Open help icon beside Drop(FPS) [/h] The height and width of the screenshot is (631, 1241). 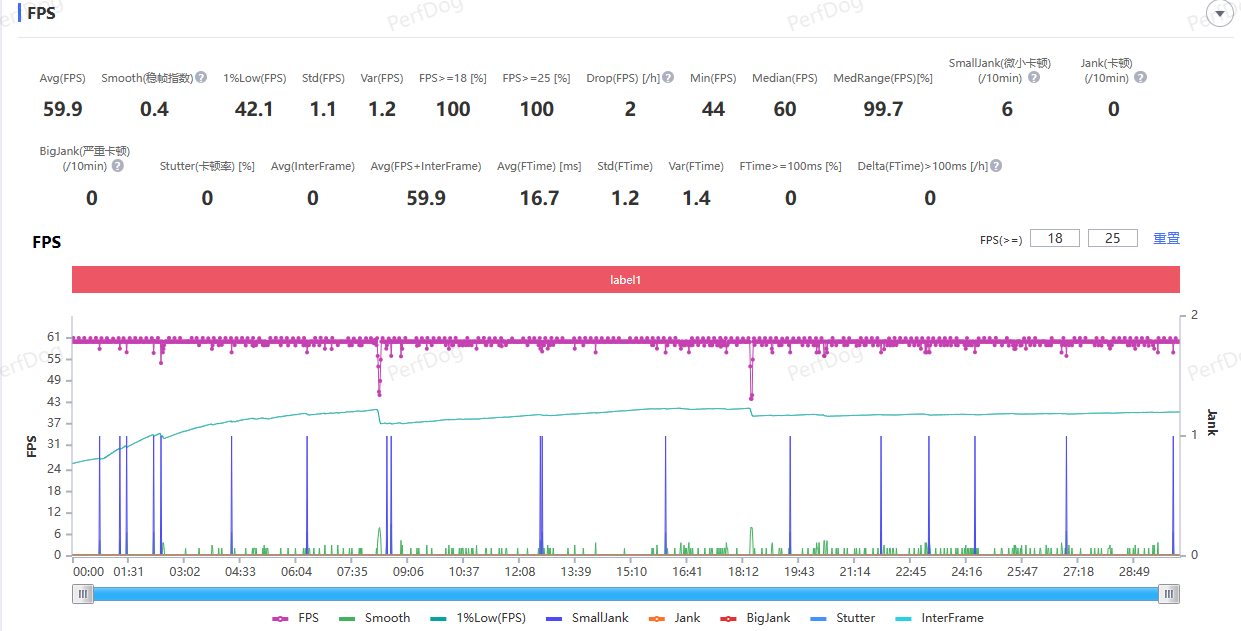coord(668,77)
